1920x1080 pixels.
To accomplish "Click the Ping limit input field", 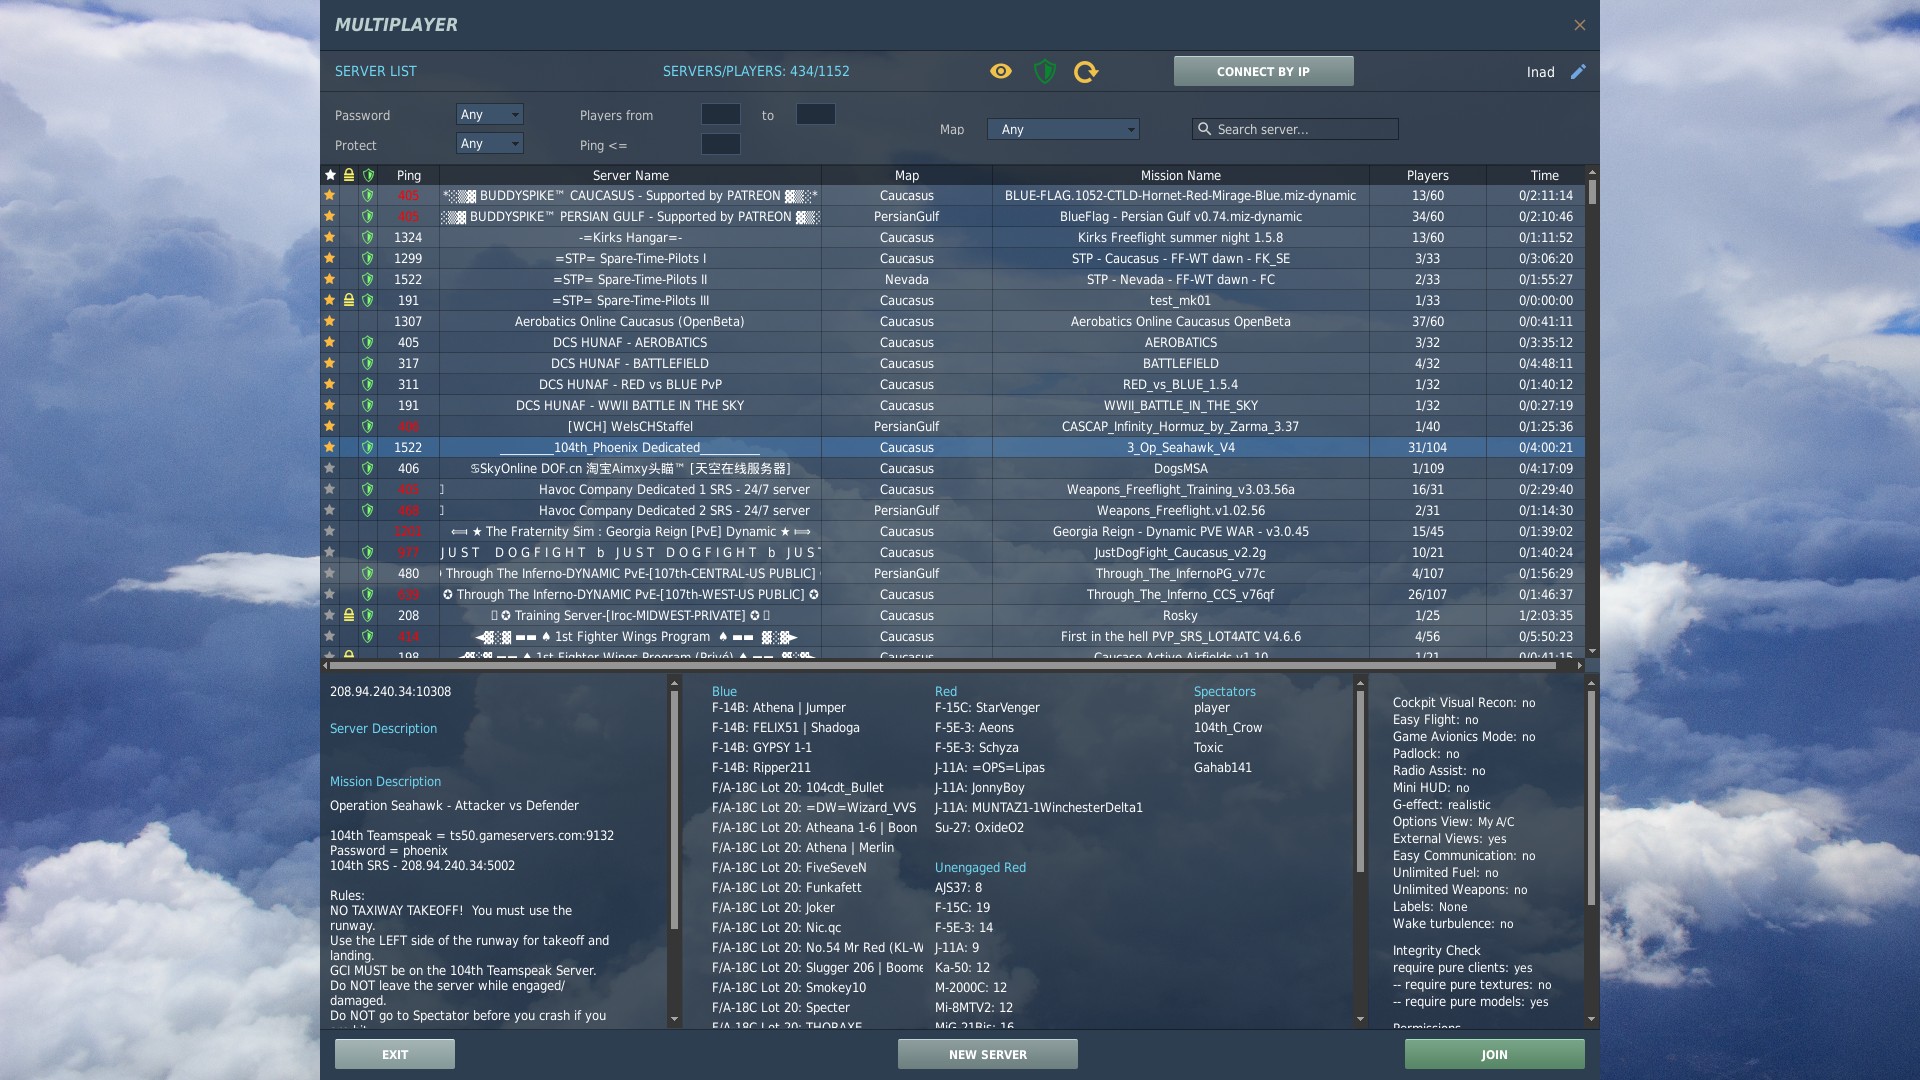I will pyautogui.click(x=721, y=144).
